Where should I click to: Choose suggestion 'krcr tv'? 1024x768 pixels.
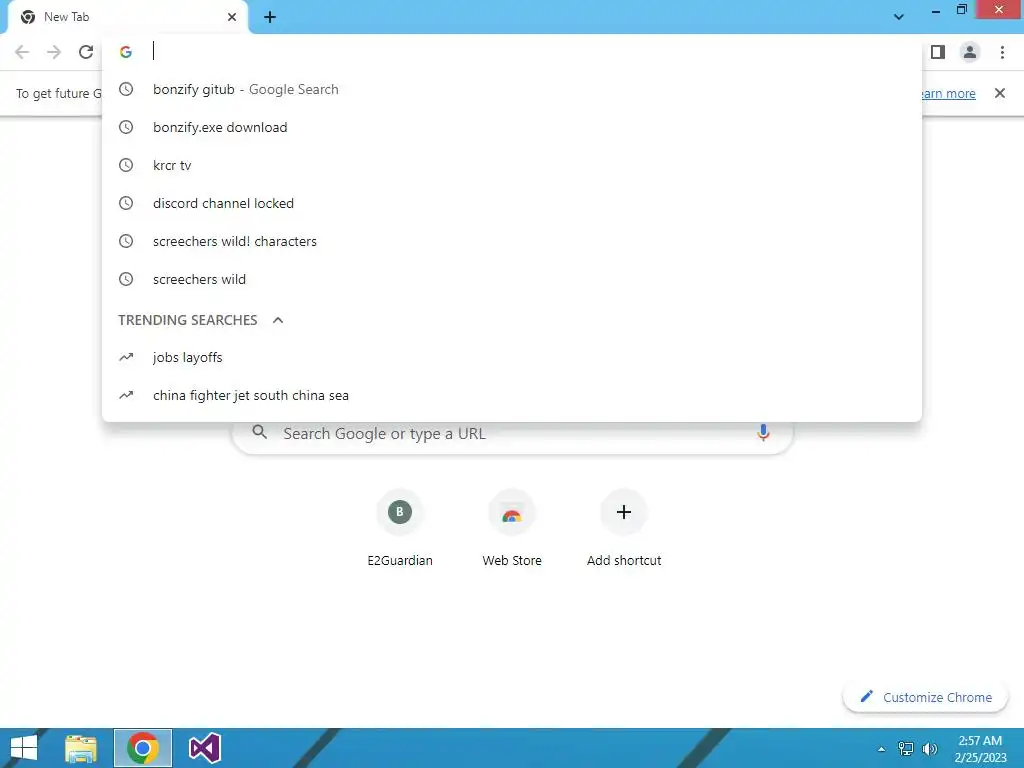click(512, 165)
